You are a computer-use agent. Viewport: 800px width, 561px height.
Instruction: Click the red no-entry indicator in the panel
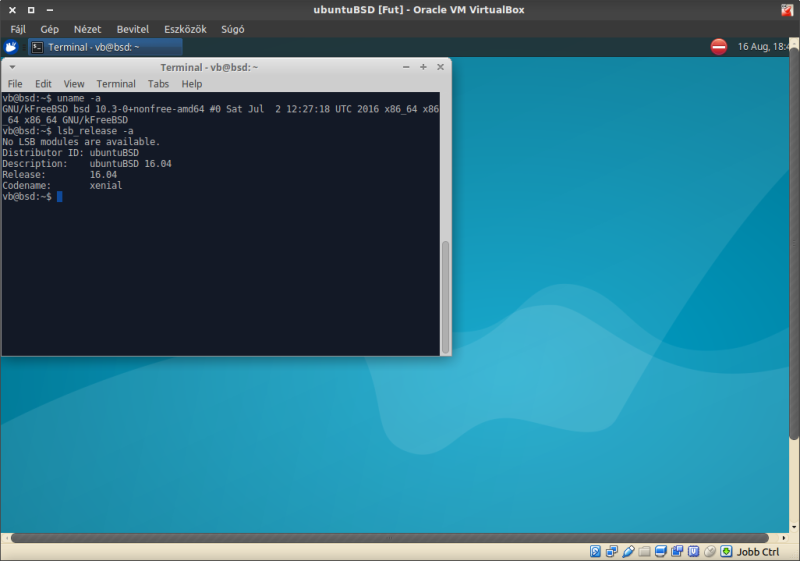point(718,47)
